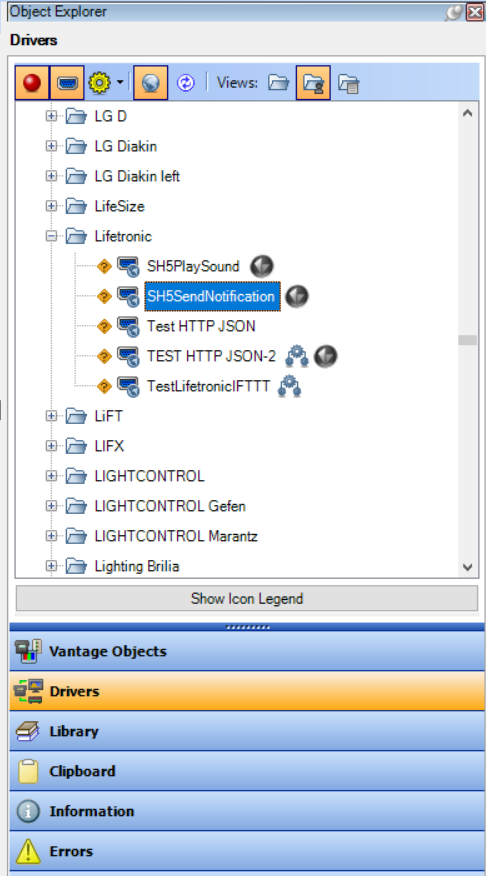Click the Show Icon Legend button

pos(247,598)
